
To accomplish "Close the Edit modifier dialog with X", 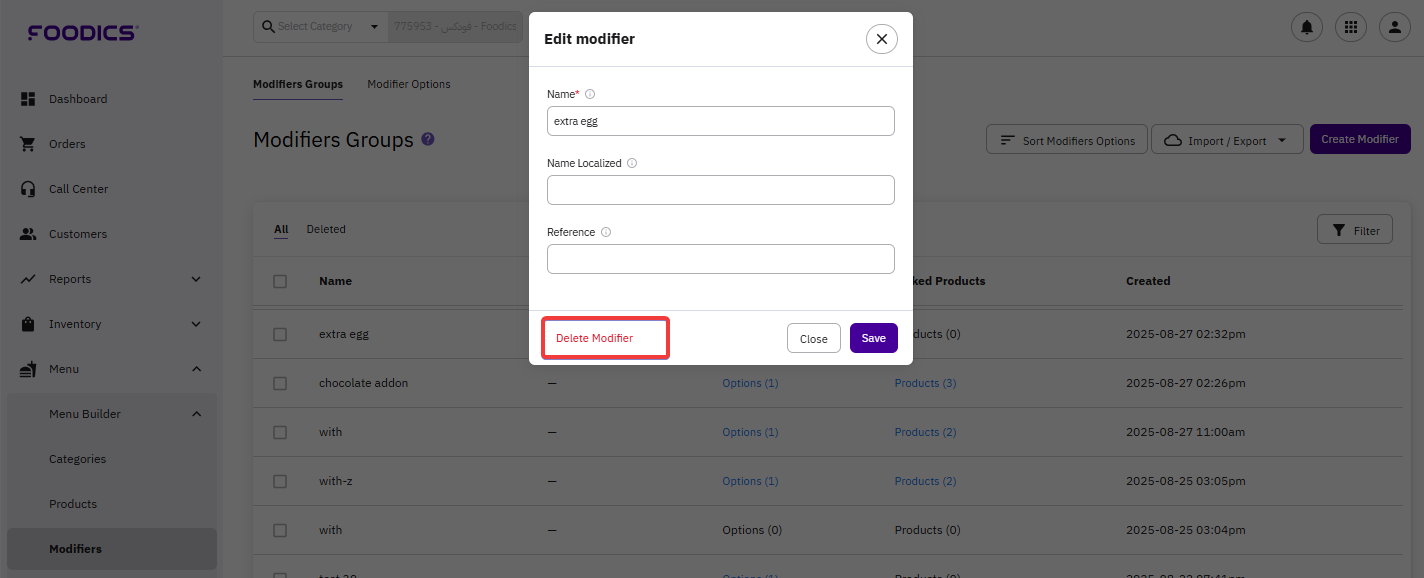I will (x=881, y=39).
